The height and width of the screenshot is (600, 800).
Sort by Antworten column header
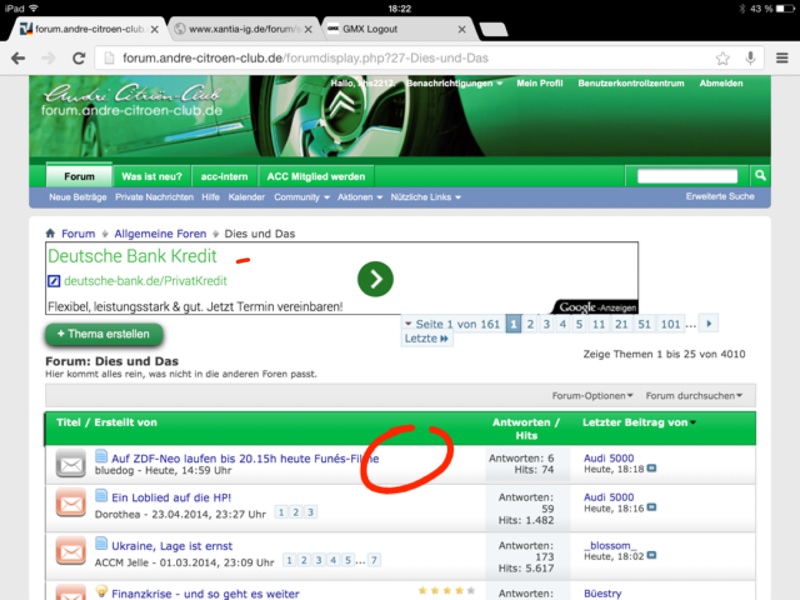pos(521,422)
